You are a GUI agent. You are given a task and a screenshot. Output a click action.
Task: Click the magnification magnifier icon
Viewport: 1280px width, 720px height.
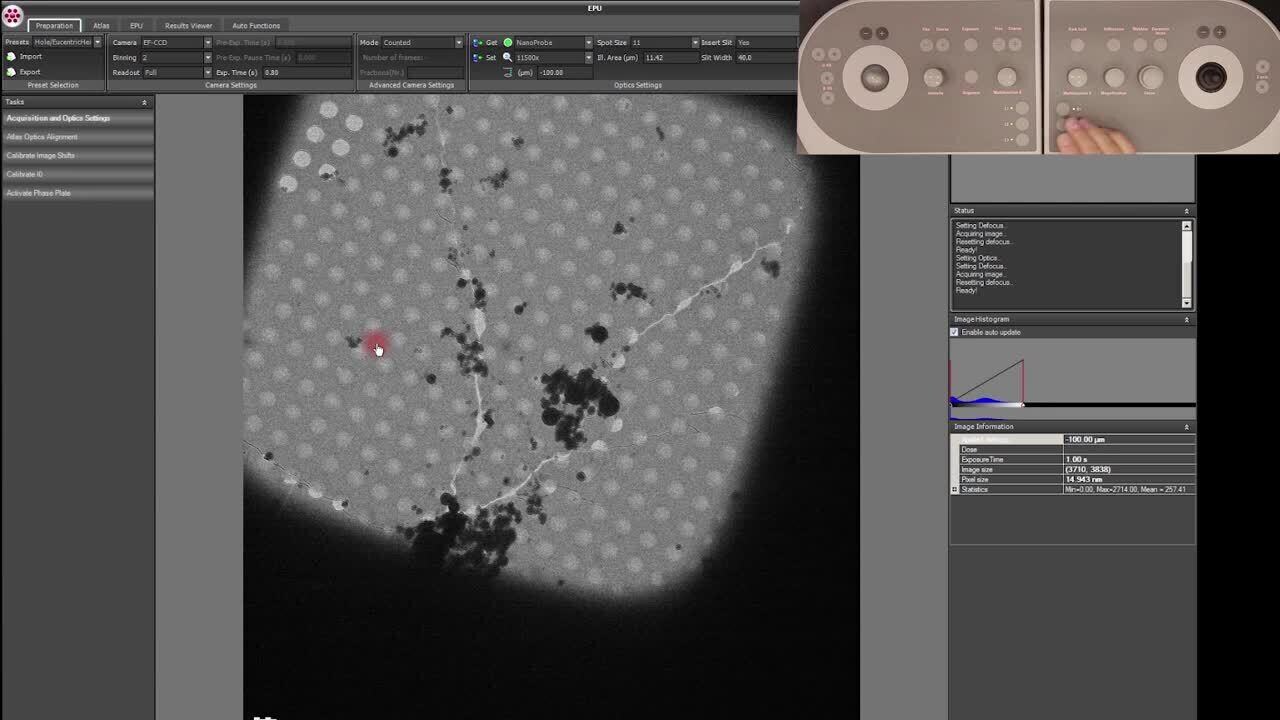[508, 58]
